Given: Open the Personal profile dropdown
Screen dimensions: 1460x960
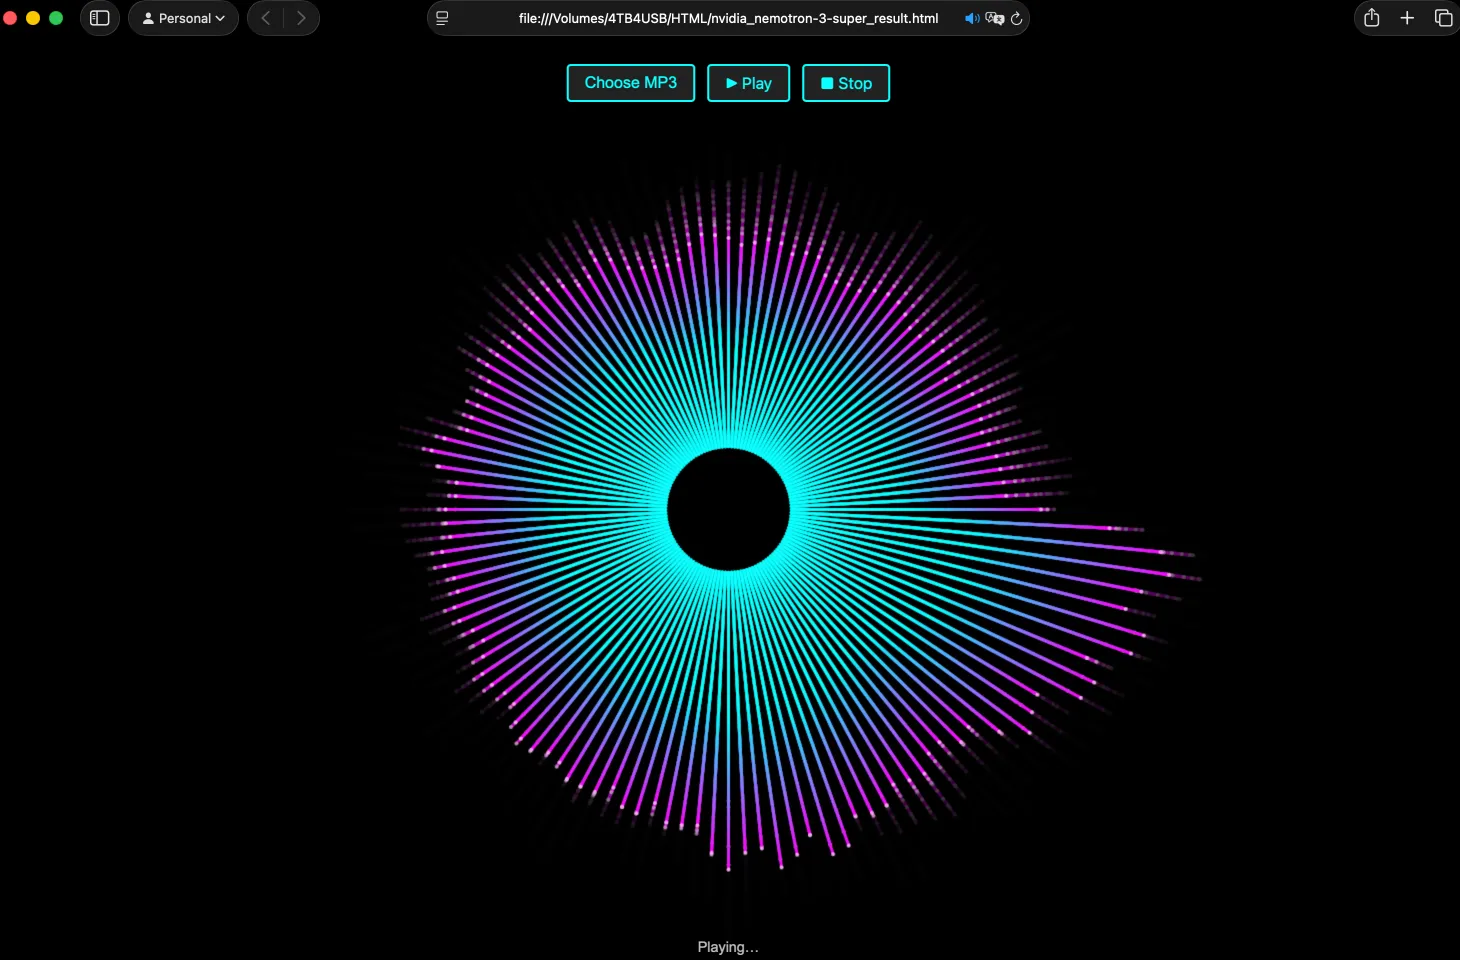Looking at the screenshot, I should [x=183, y=18].
